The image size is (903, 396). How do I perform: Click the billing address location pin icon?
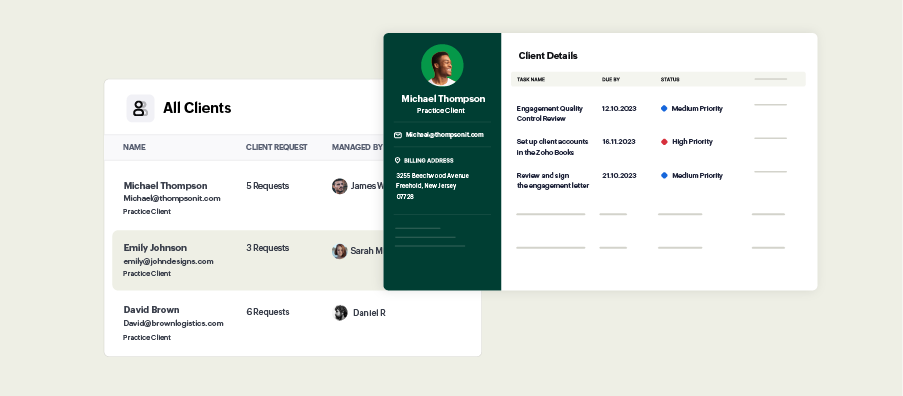point(397,161)
